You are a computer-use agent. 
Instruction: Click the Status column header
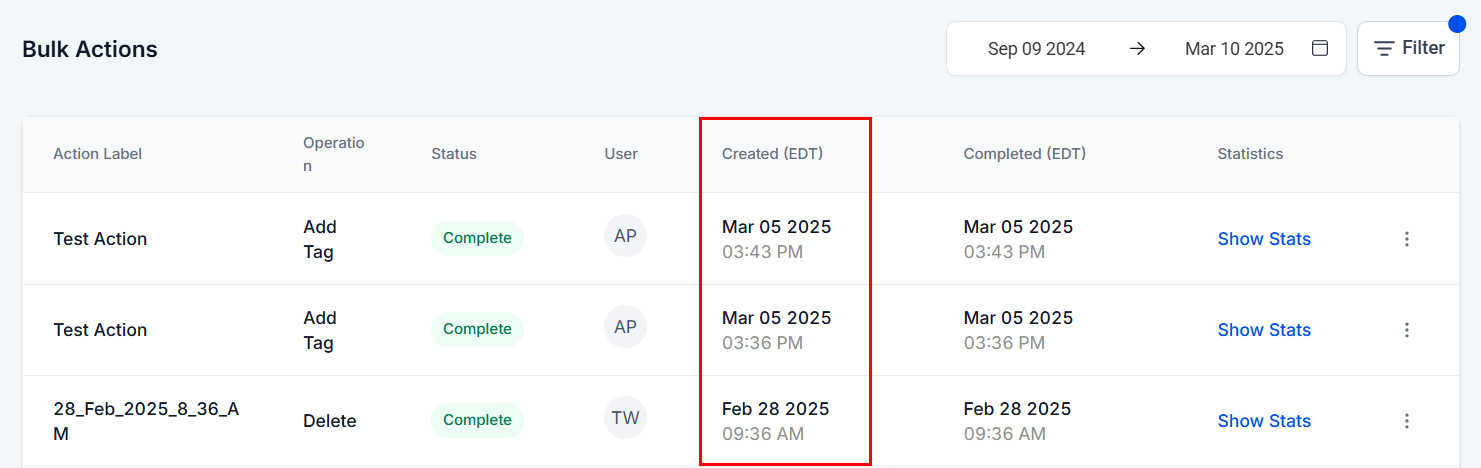[x=454, y=154]
